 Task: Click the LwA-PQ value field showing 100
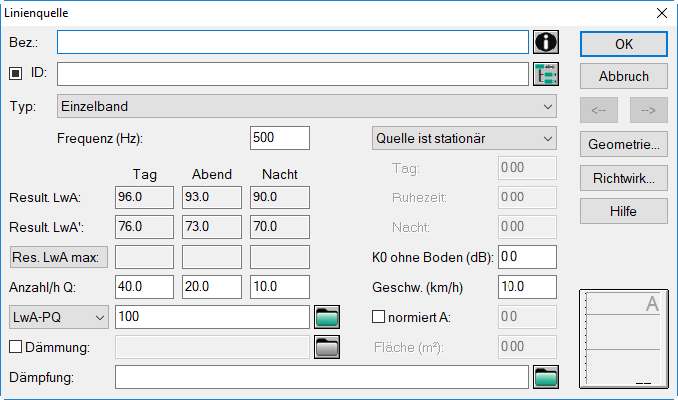click(x=212, y=317)
